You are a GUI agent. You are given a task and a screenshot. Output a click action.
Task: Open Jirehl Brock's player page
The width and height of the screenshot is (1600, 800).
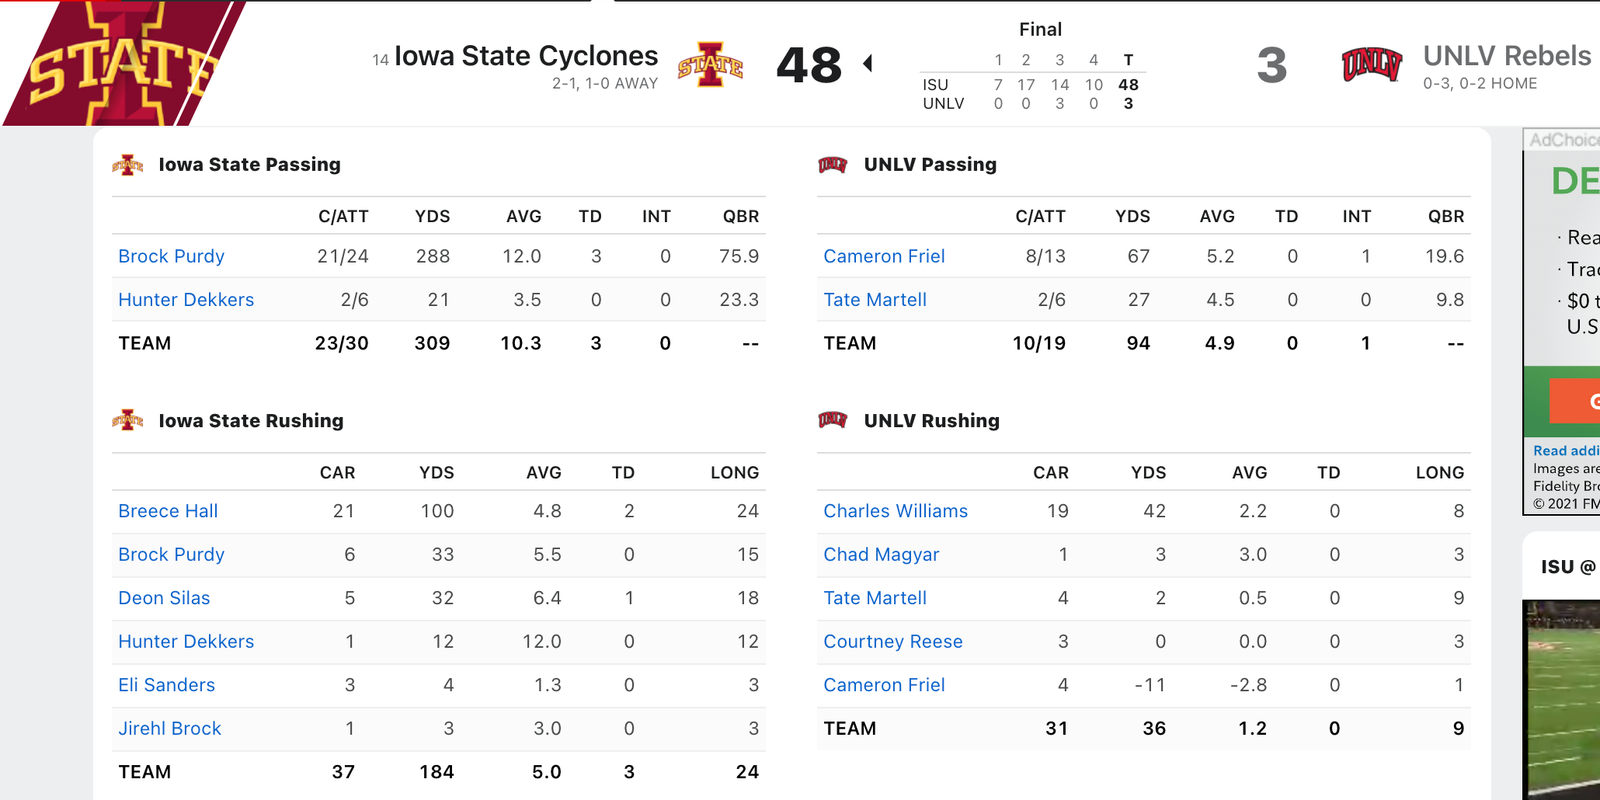coord(170,729)
